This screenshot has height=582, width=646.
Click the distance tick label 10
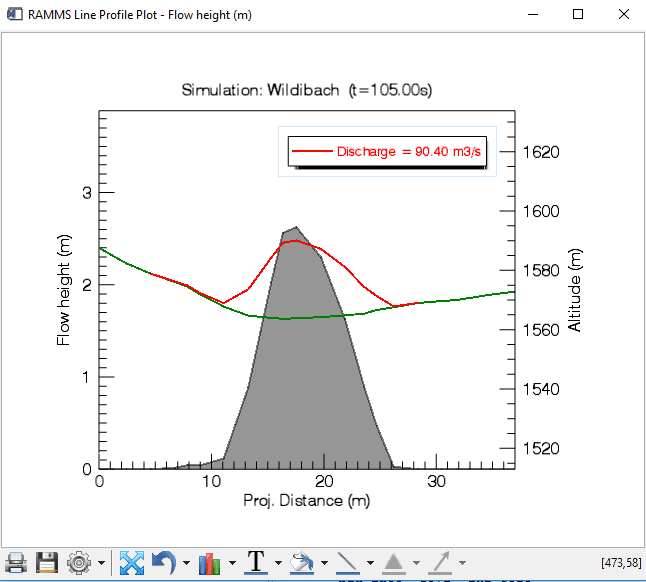click(211, 481)
